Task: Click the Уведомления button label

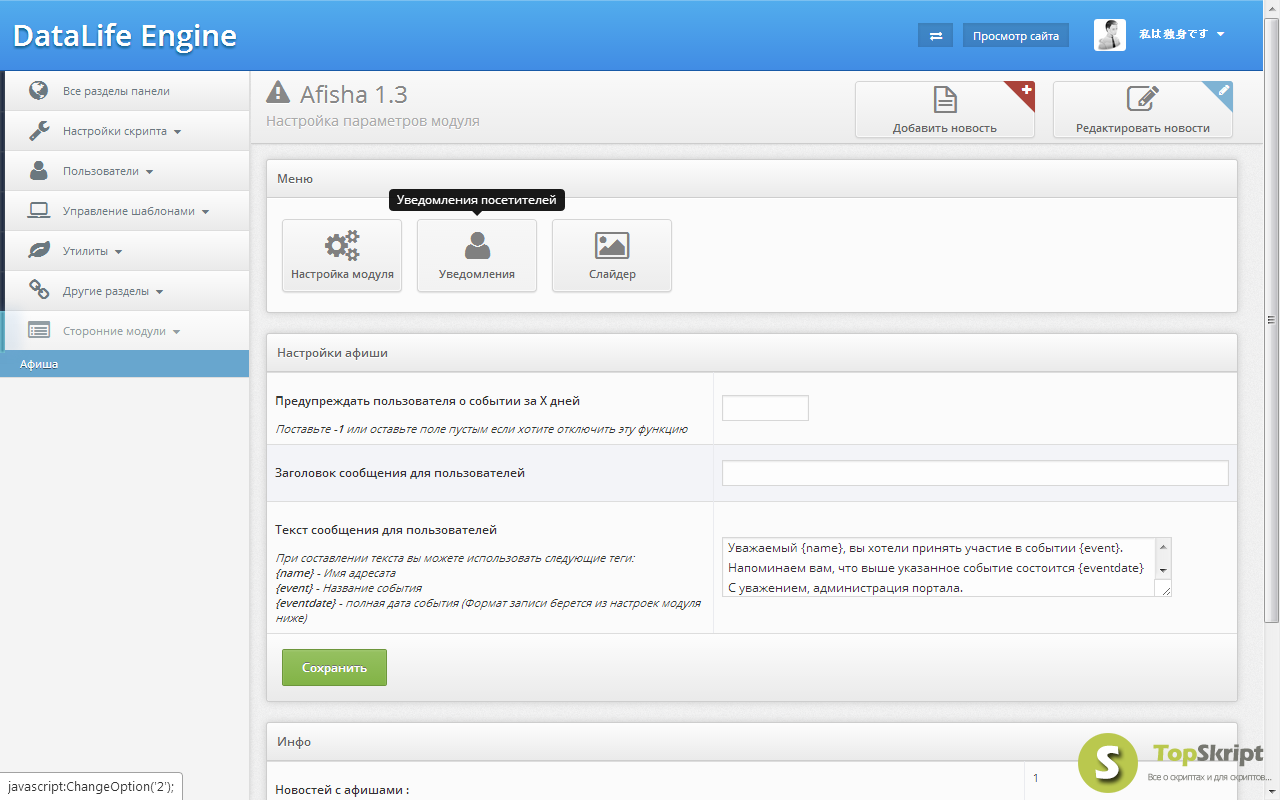Action: (477, 274)
